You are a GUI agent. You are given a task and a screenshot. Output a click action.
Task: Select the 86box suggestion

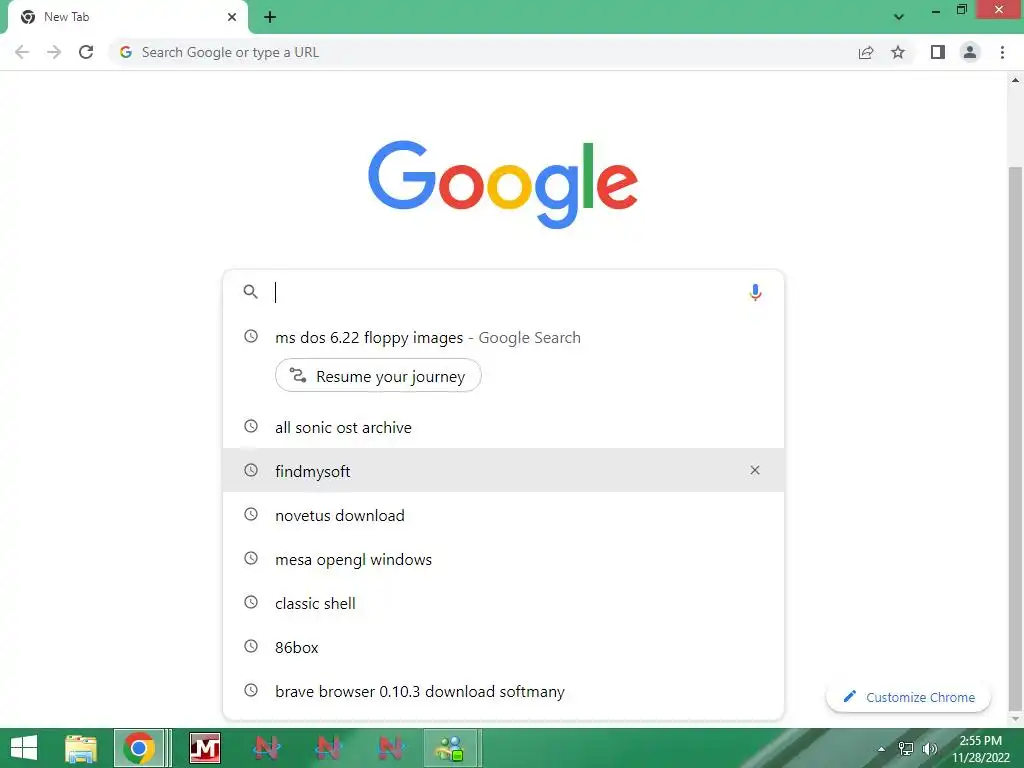pyautogui.click(x=503, y=647)
